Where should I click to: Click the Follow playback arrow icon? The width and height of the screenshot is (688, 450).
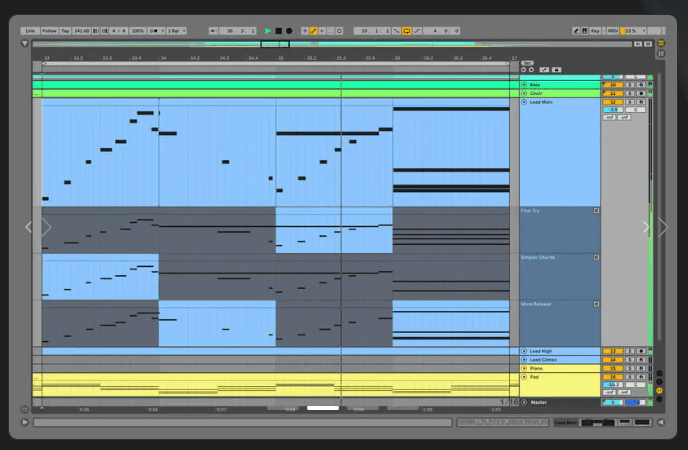(x=213, y=31)
